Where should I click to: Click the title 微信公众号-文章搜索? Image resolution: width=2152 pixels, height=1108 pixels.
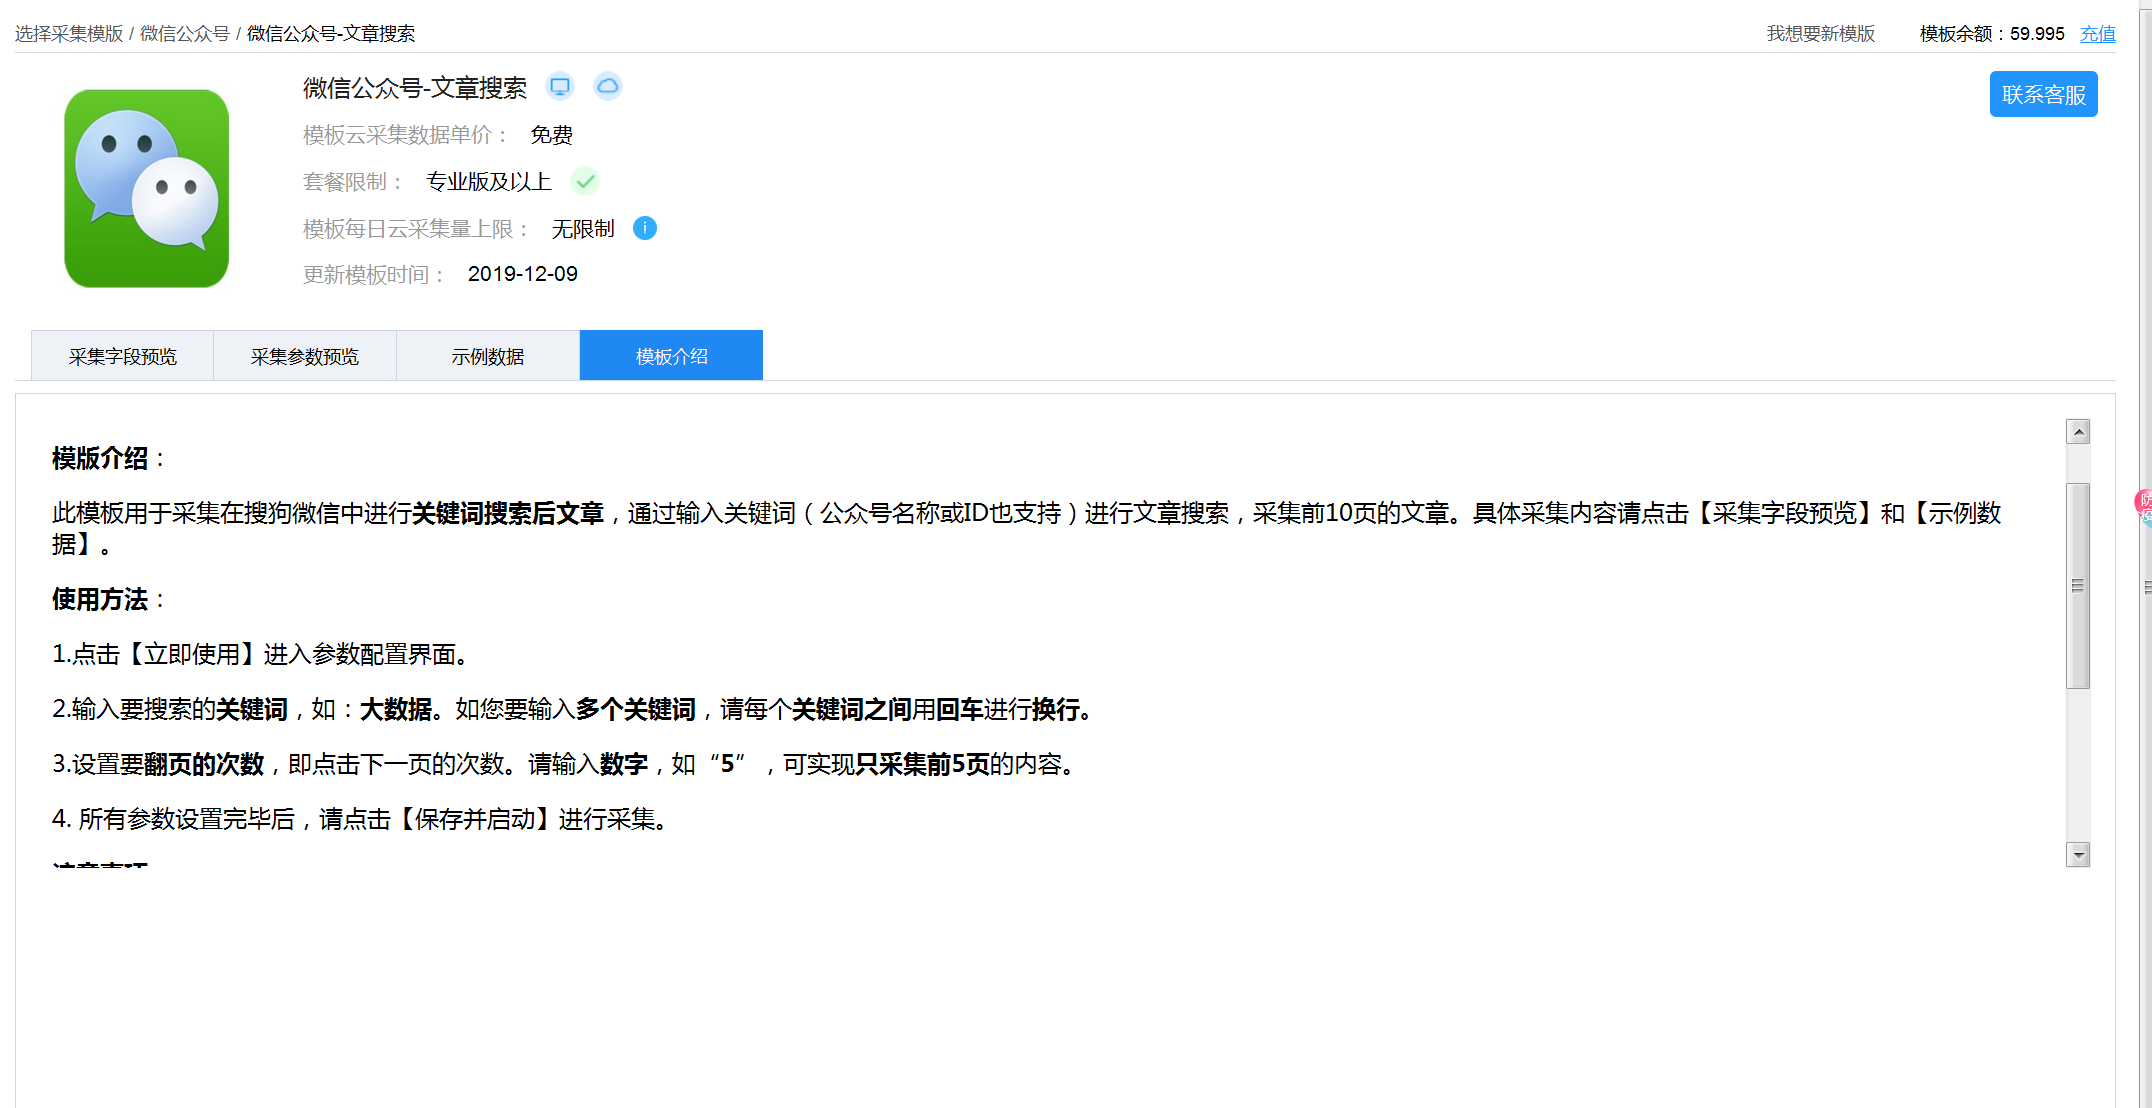pos(414,88)
